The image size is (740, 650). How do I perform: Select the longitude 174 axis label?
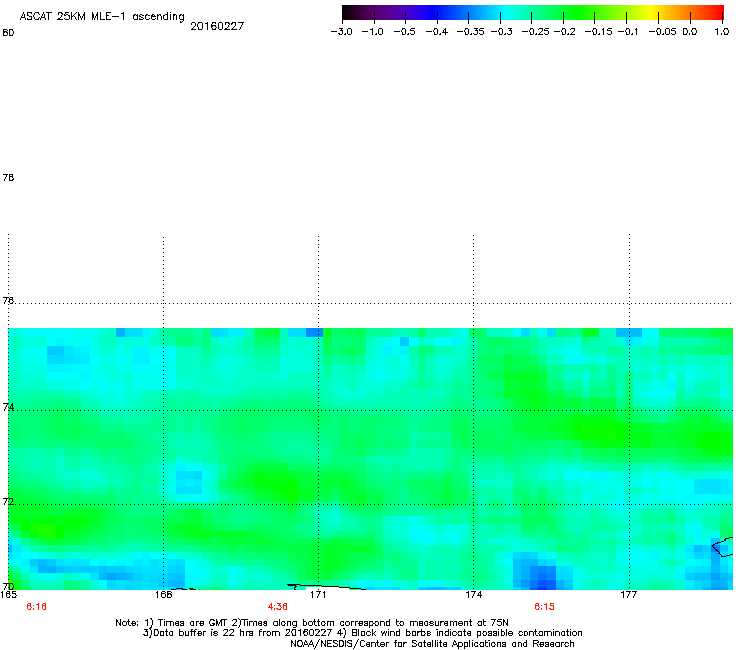pos(473,595)
